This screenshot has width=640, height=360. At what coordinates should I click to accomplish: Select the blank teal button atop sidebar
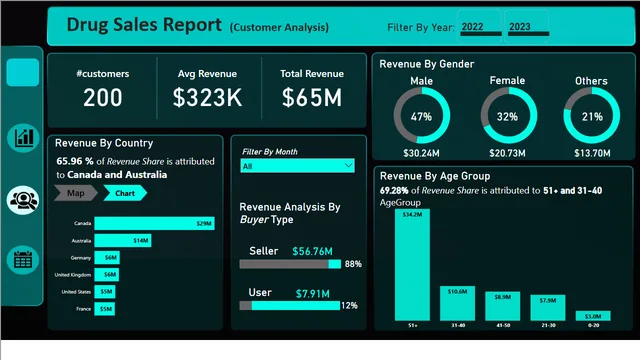[23, 72]
